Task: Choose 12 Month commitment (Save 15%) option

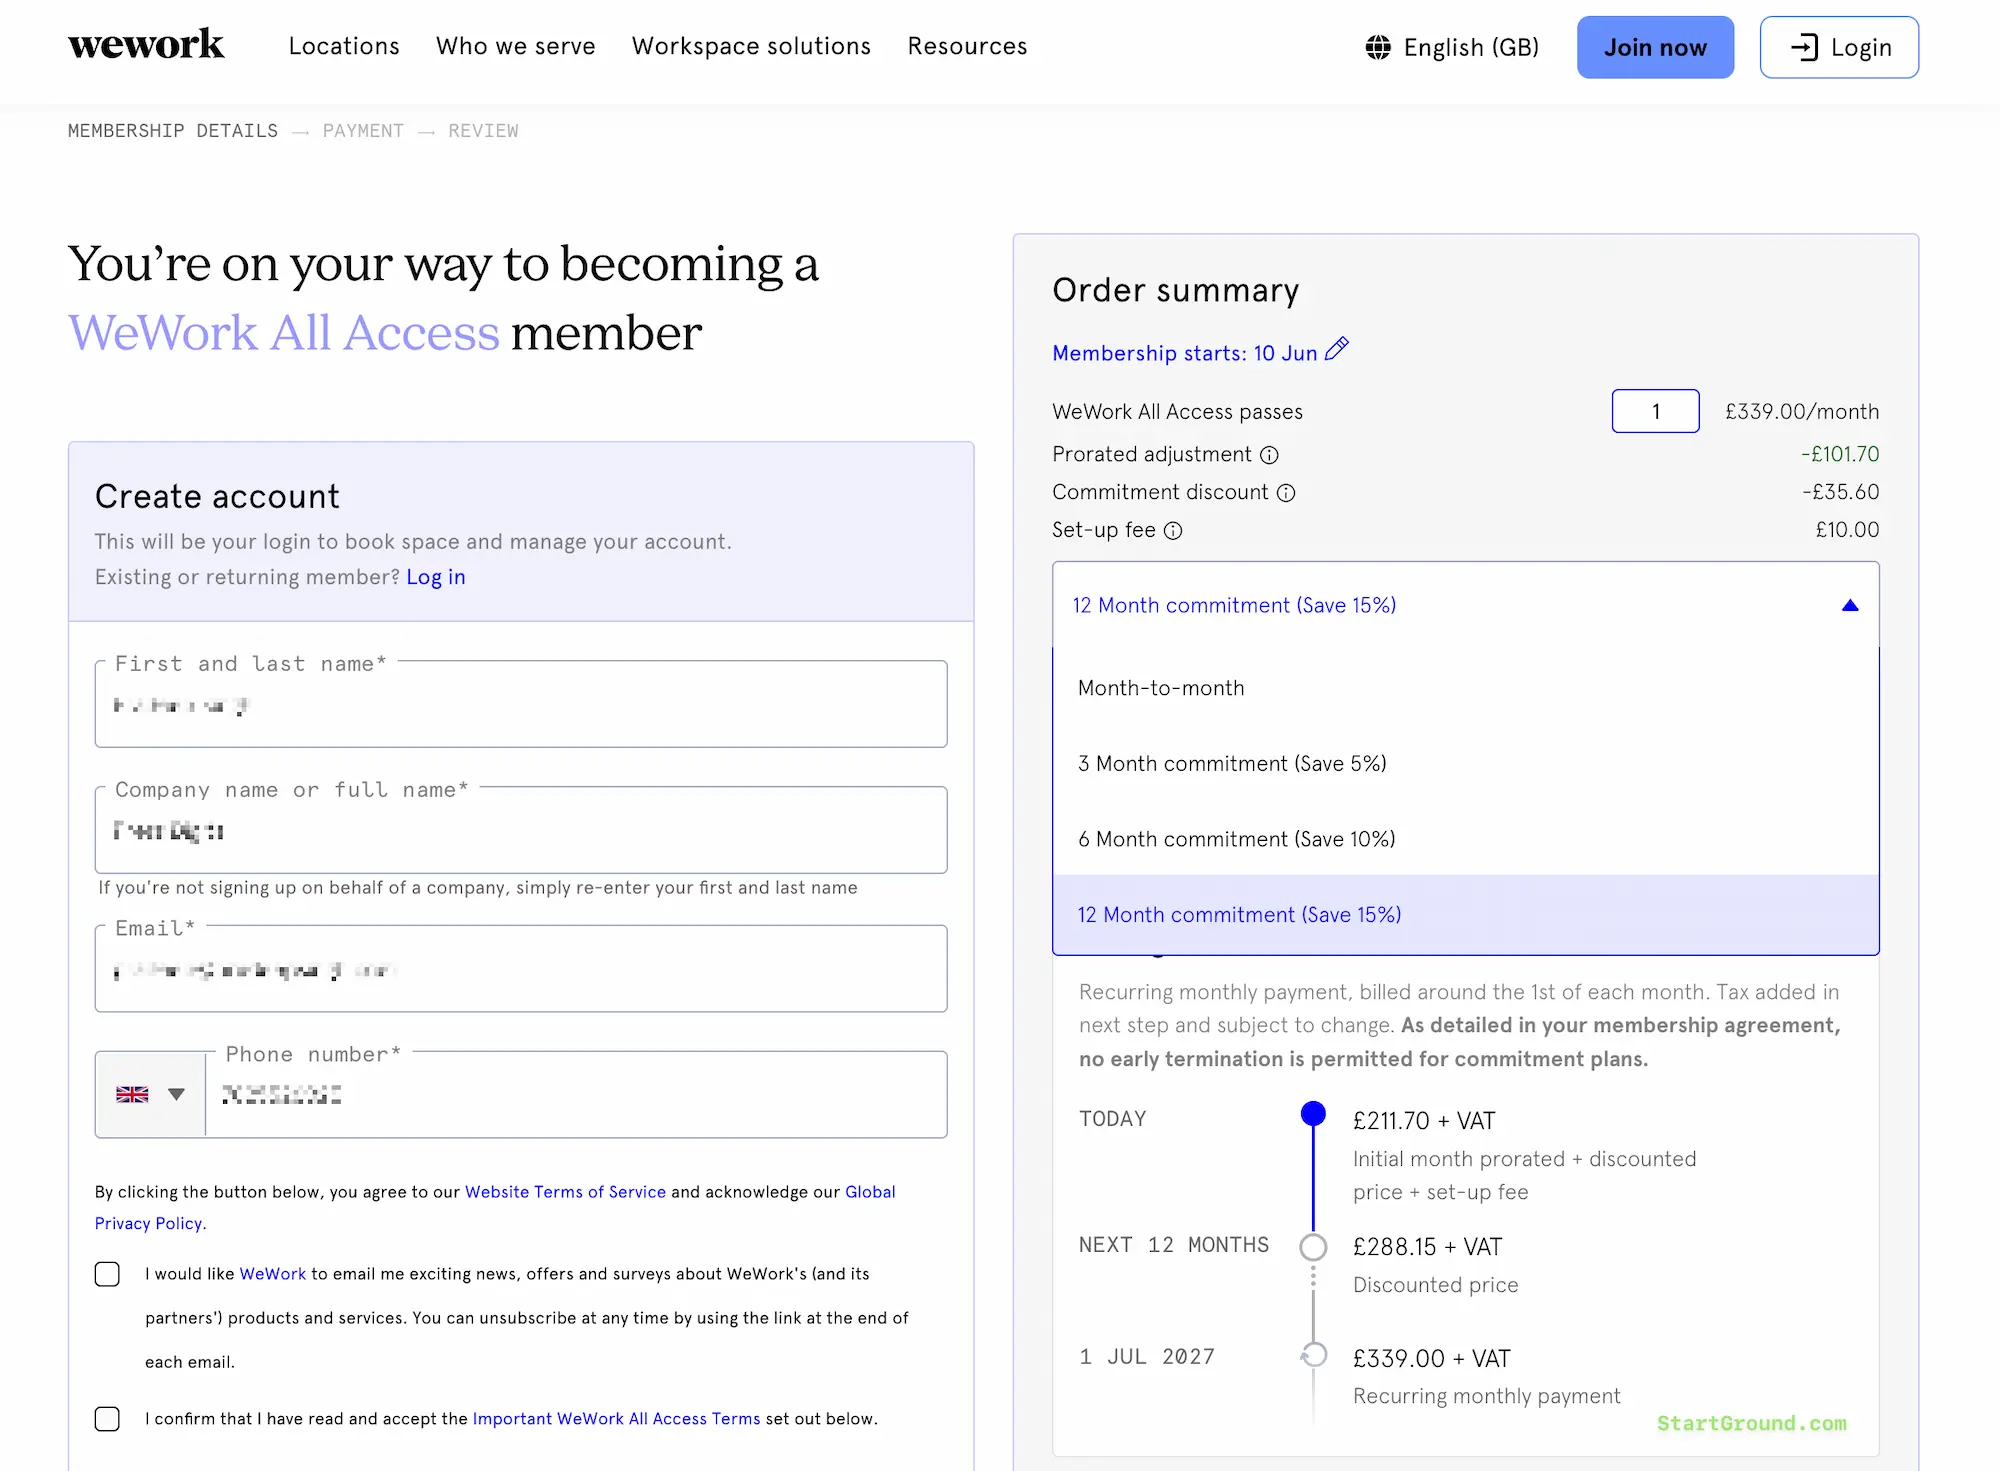Action: tap(1466, 915)
